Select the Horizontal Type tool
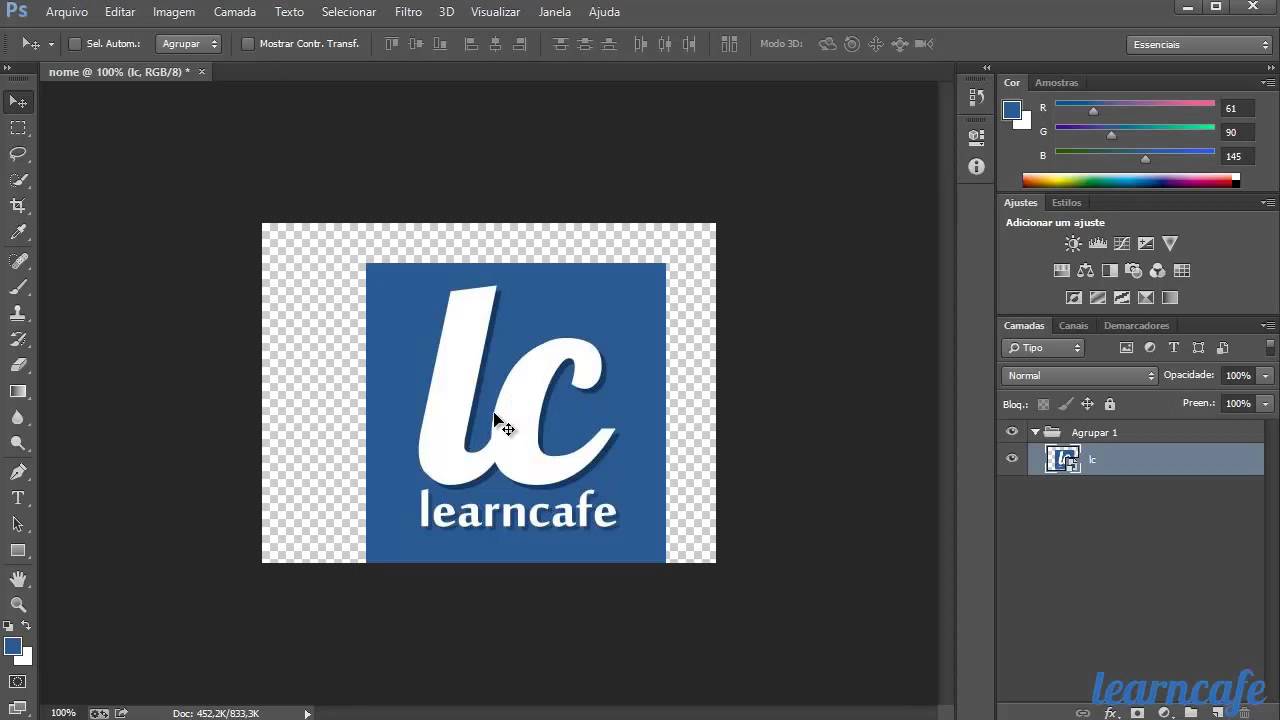 point(18,498)
